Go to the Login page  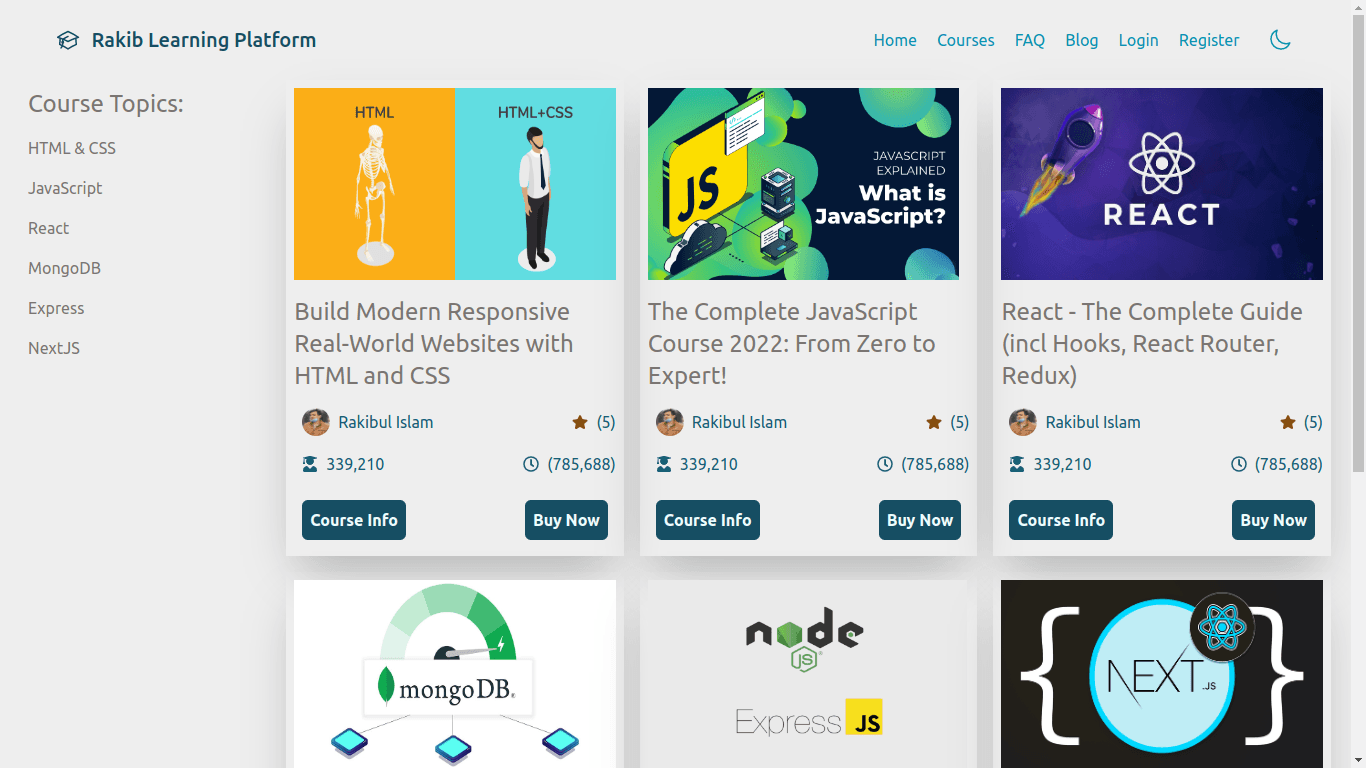pos(1139,40)
